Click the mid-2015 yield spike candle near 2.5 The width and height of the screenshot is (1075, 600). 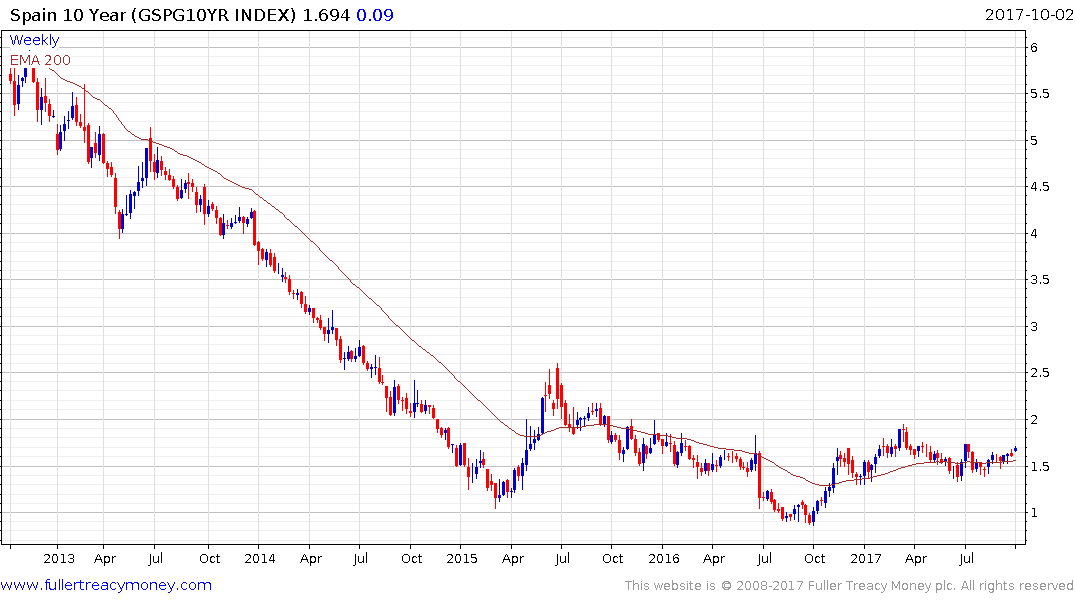click(x=557, y=388)
